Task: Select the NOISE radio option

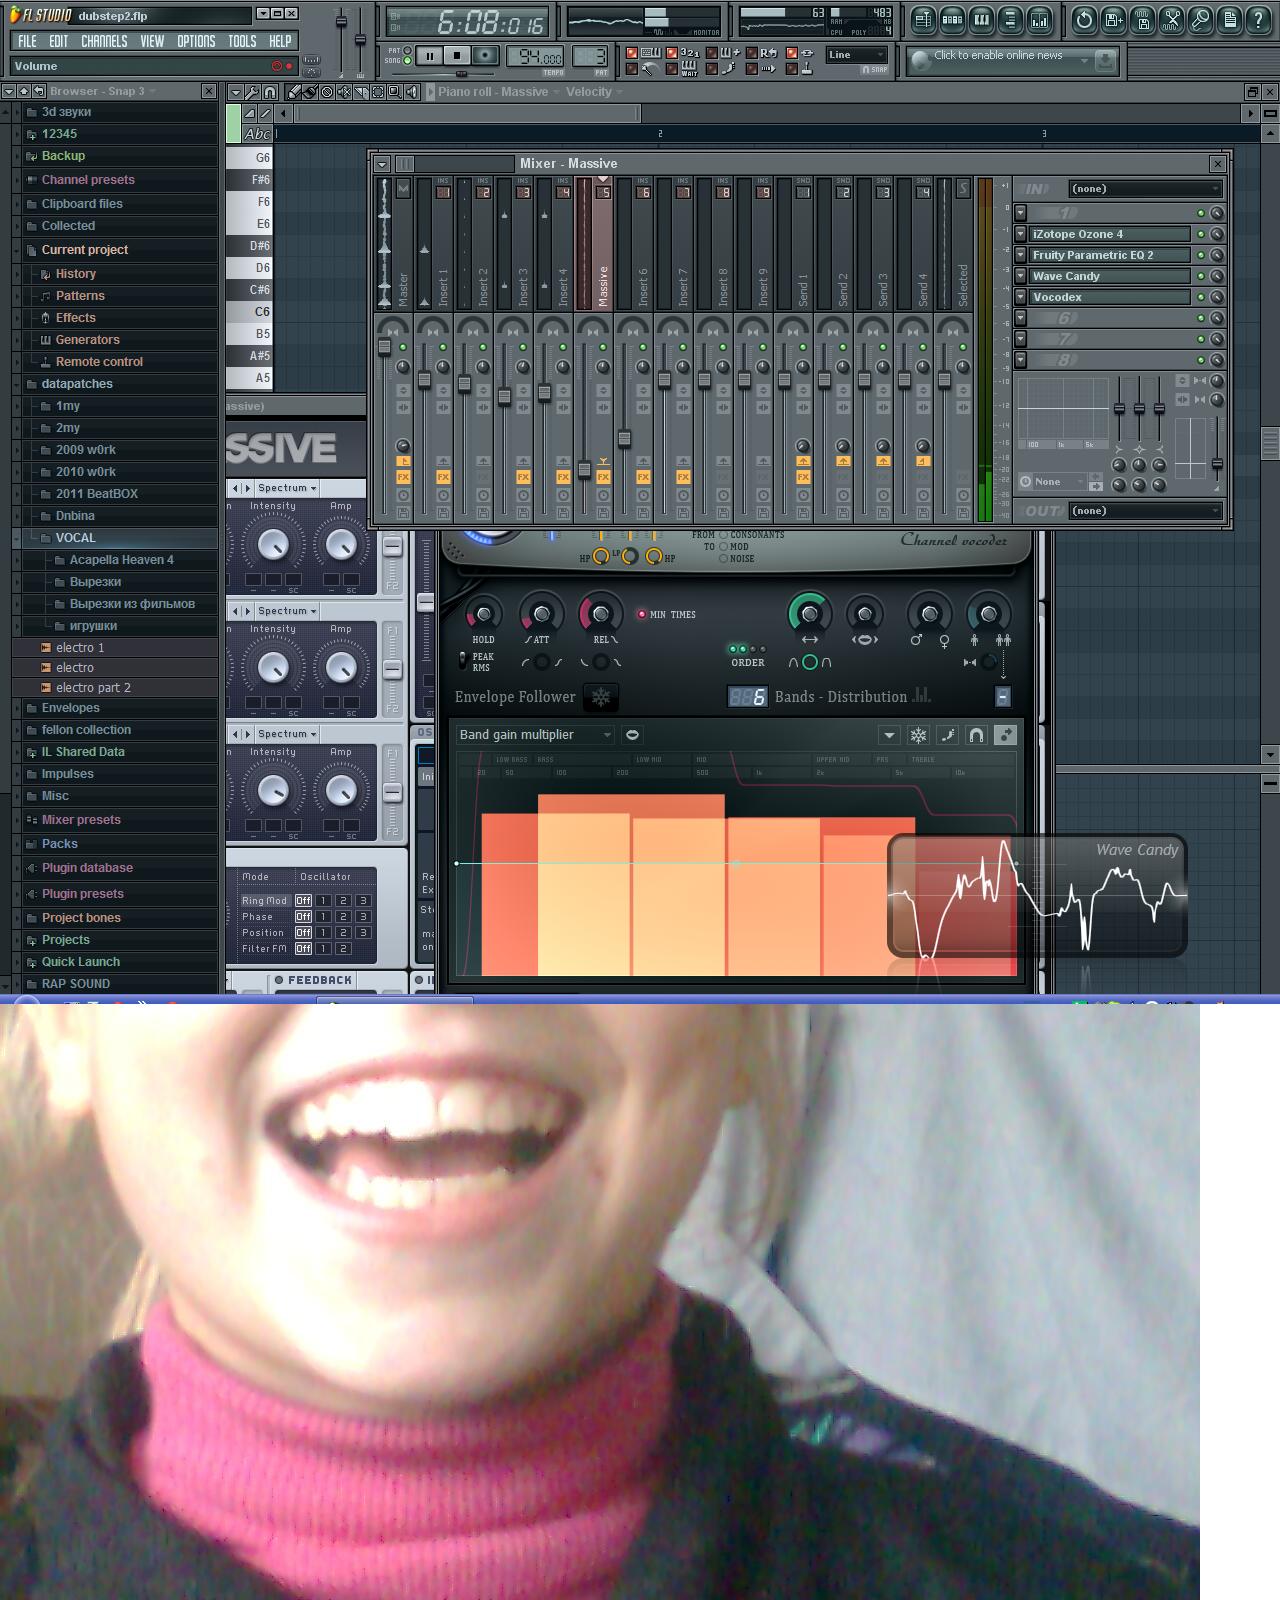Action: click(723, 559)
